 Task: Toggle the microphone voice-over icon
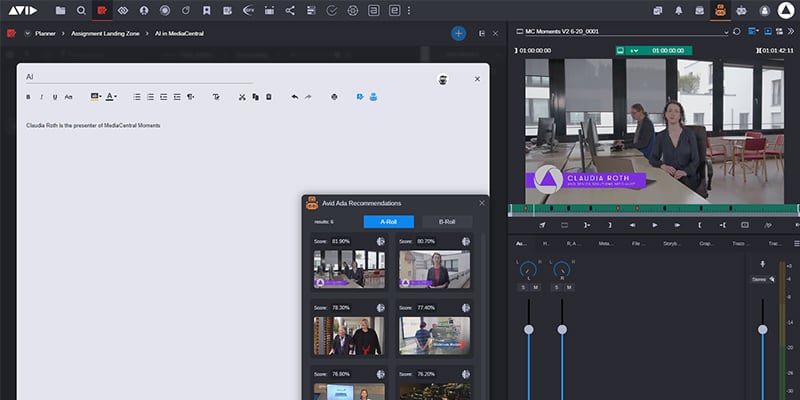[762, 264]
